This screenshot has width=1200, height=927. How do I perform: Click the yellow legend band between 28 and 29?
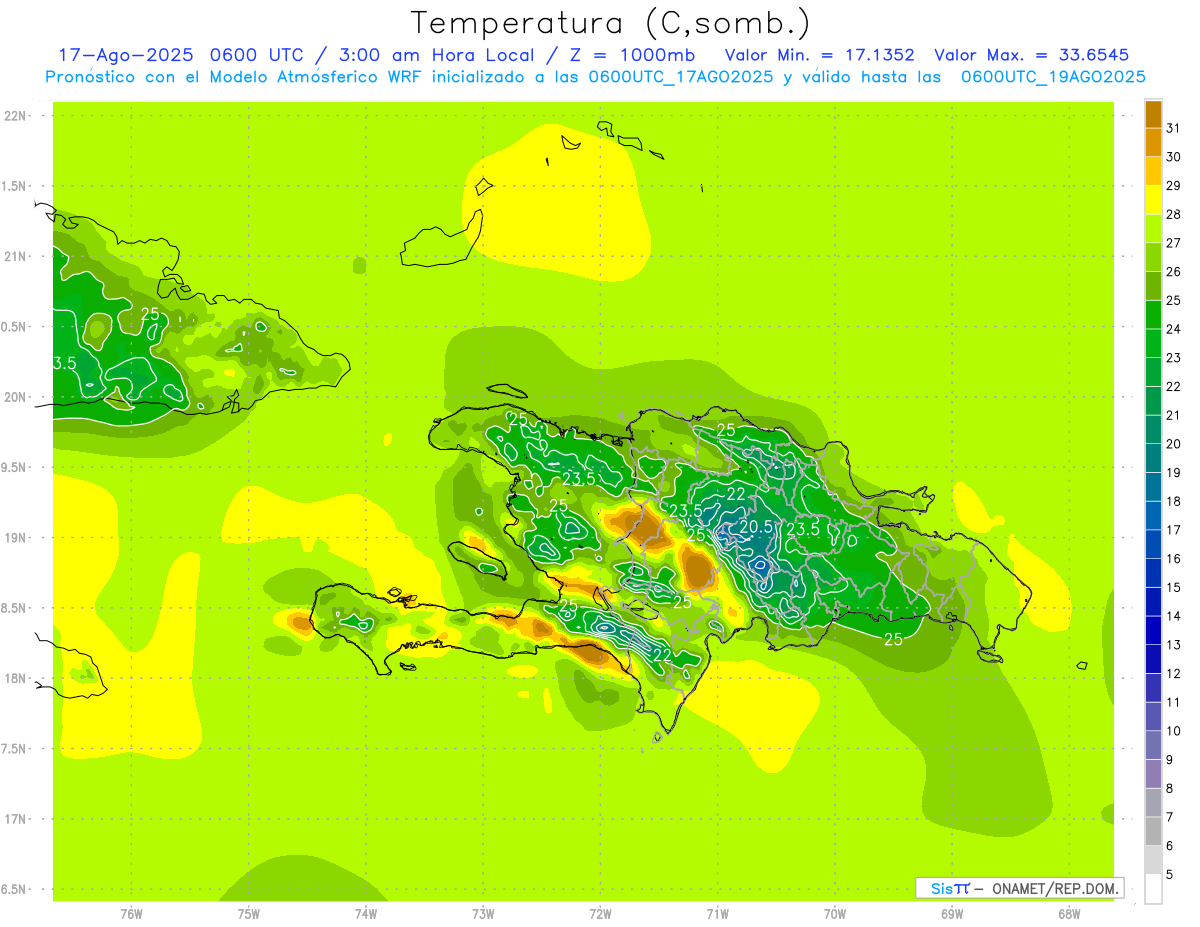pos(1153,200)
